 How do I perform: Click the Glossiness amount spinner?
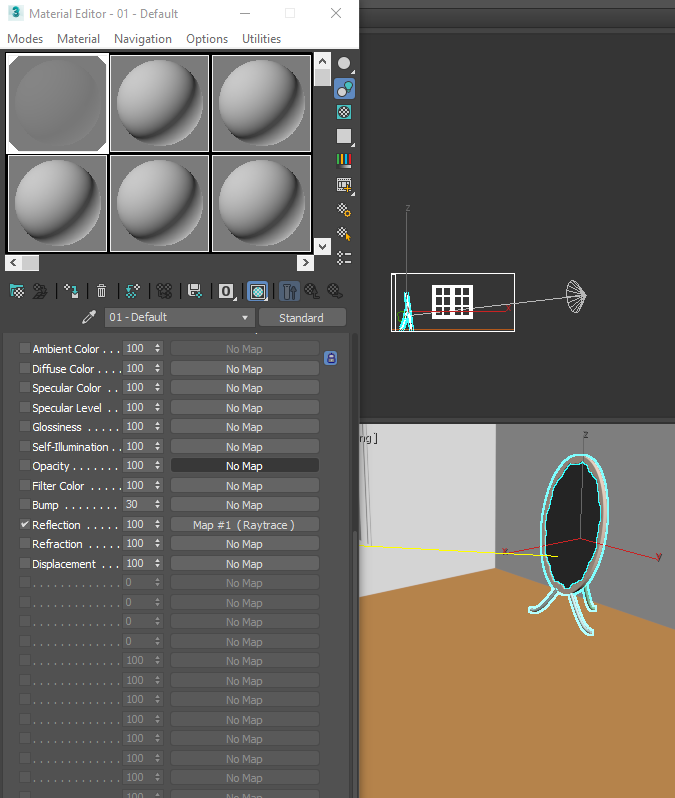157,426
